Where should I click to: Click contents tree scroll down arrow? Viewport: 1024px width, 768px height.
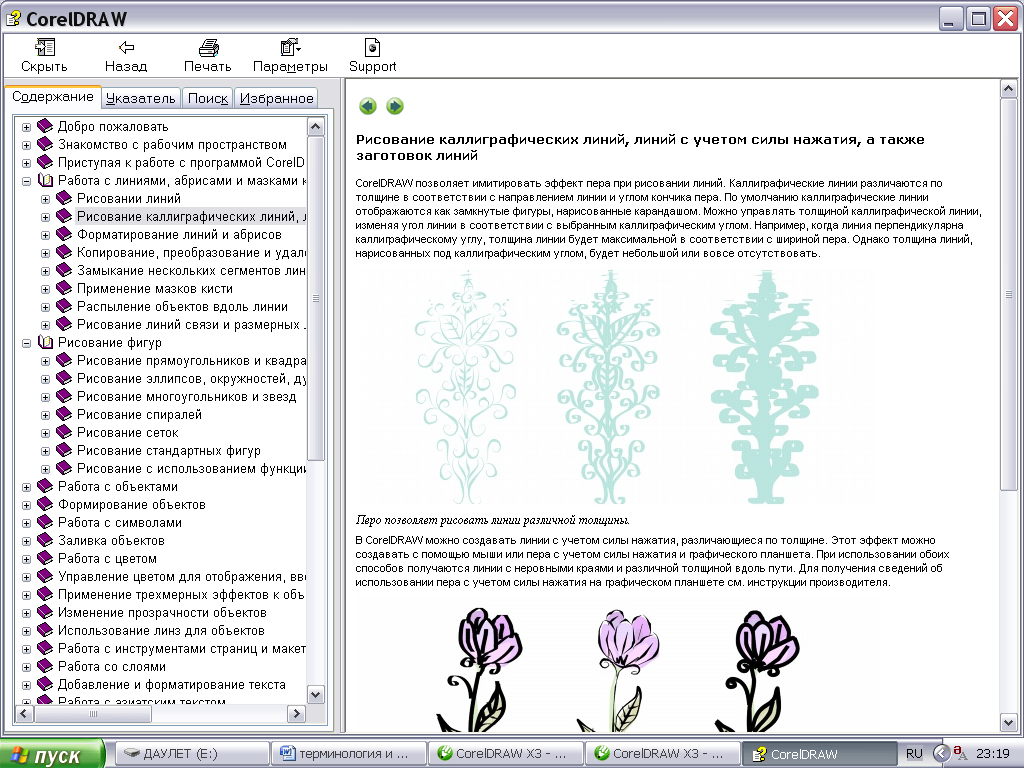click(315, 695)
